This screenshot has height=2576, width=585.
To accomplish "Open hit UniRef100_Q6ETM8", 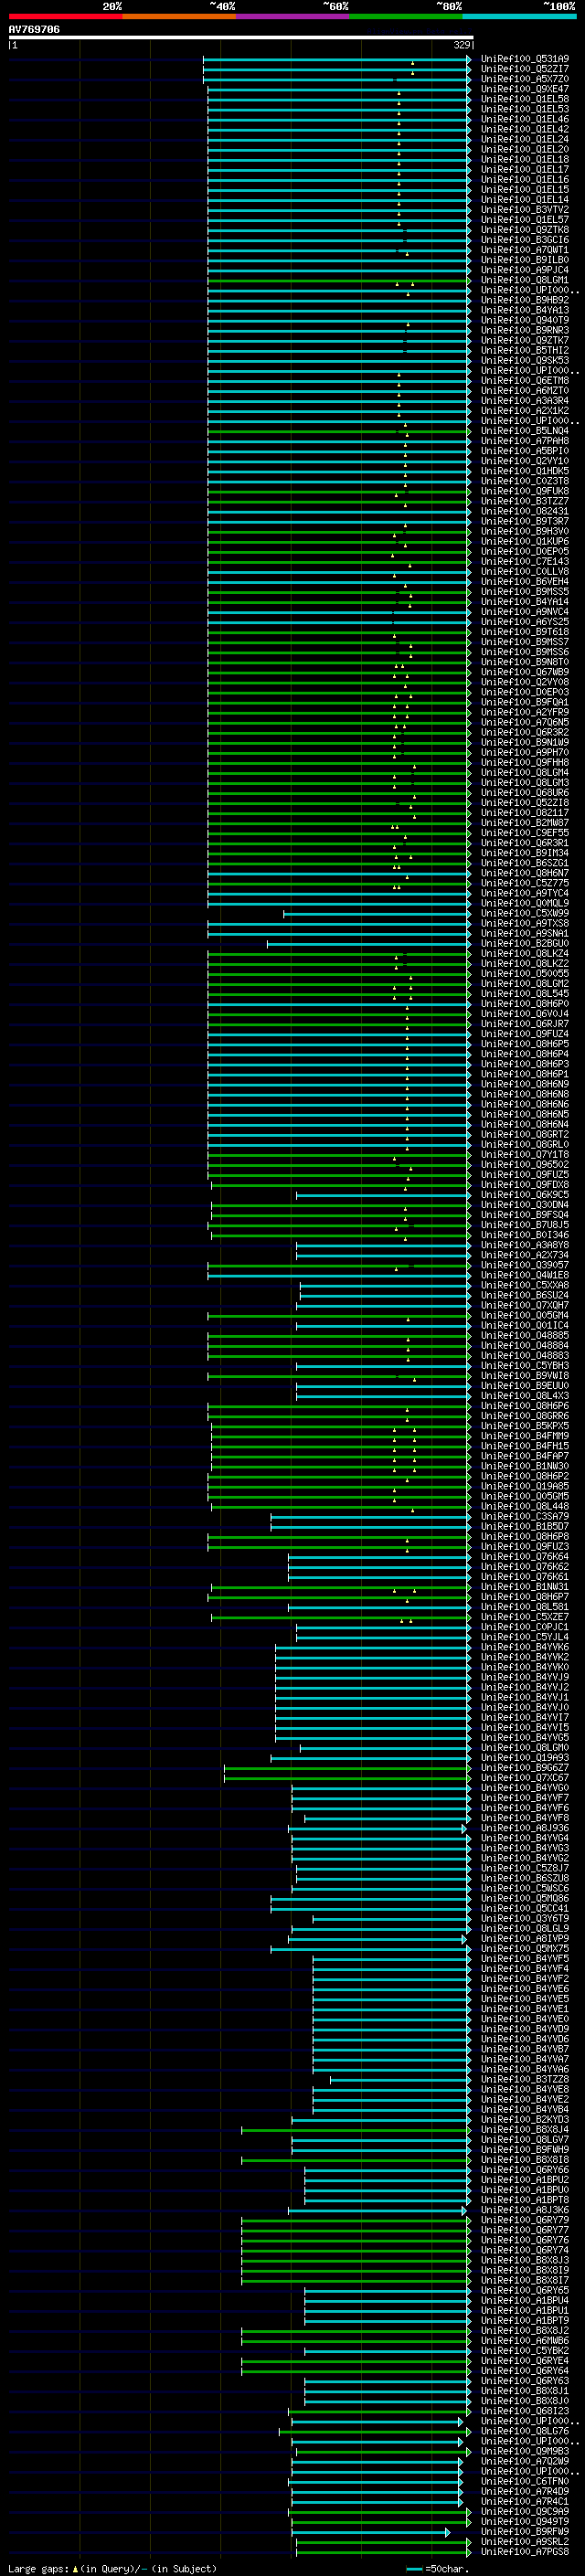I will 525,381.
